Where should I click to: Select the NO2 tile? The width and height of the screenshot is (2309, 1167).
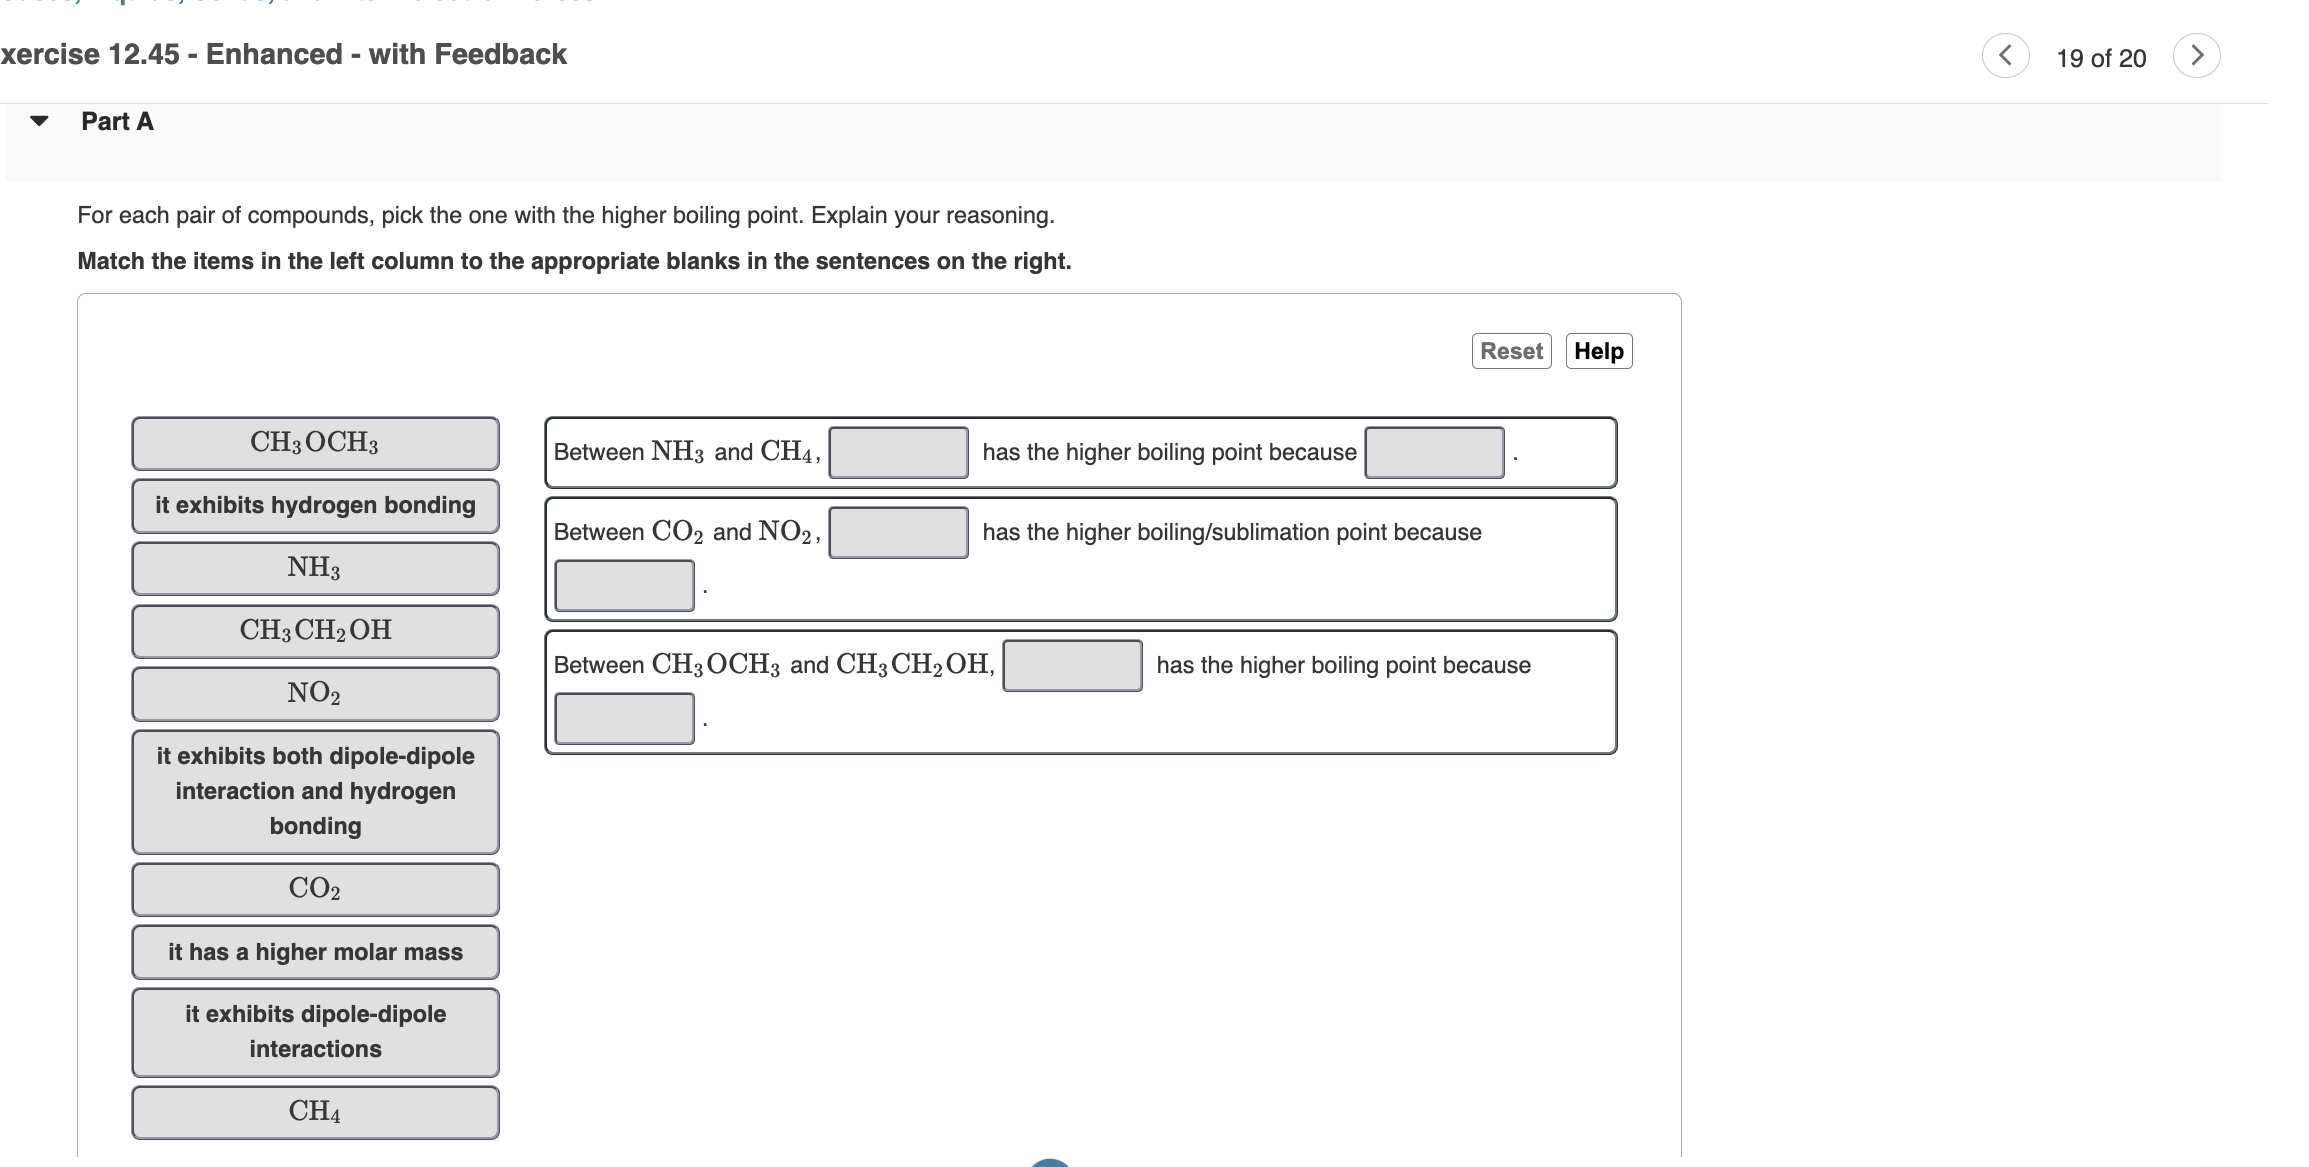315,694
